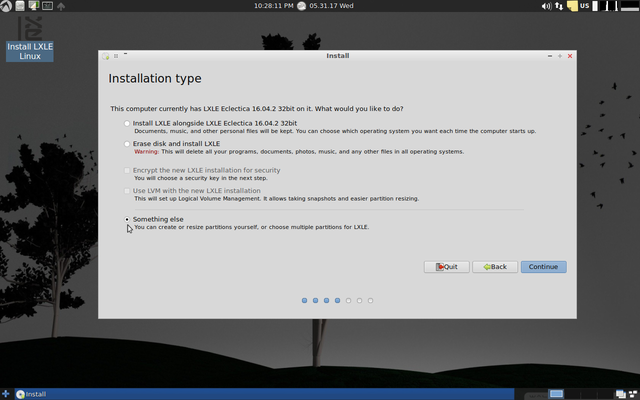Click the clock showing 10:28:11 PM
640x400 pixels.
[273, 6]
